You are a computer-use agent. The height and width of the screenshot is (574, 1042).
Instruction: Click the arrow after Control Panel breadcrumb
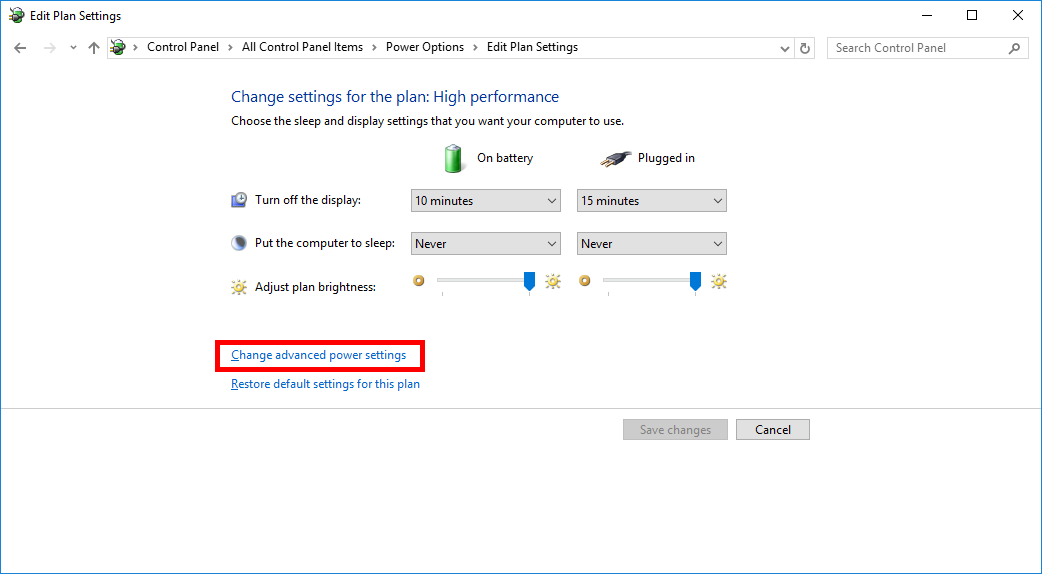pos(231,48)
